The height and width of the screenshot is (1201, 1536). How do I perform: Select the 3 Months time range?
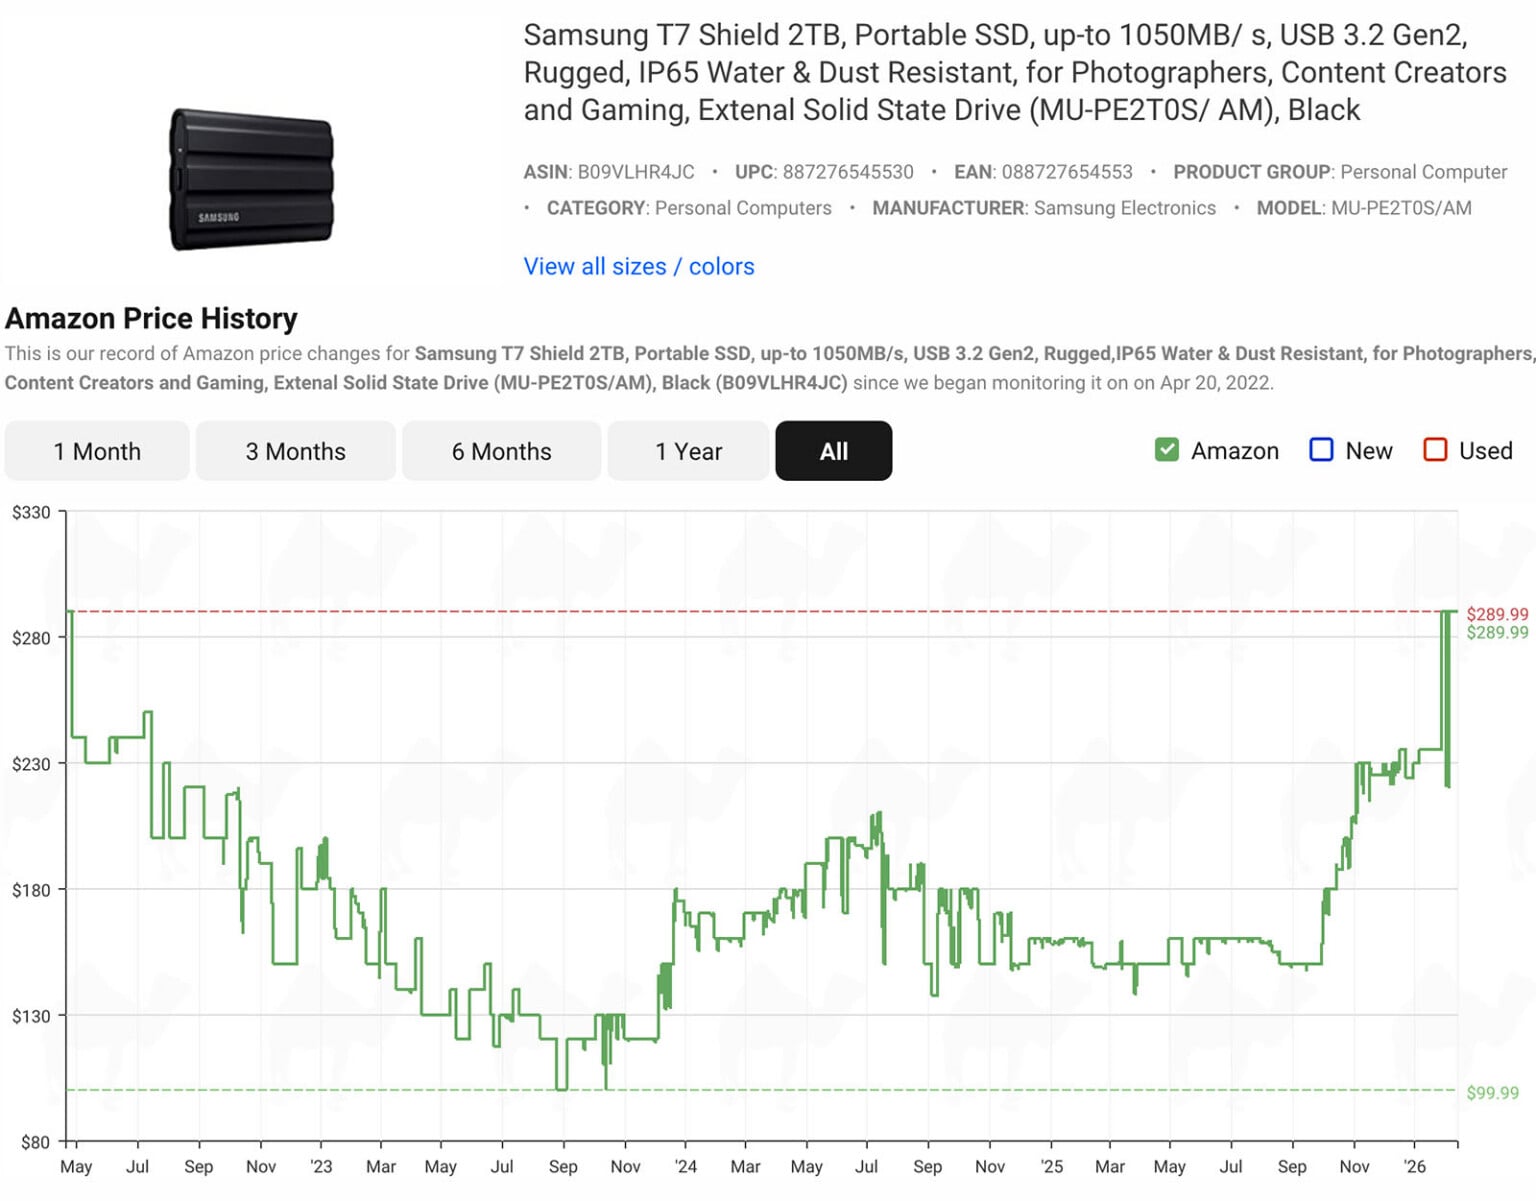(295, 451)
